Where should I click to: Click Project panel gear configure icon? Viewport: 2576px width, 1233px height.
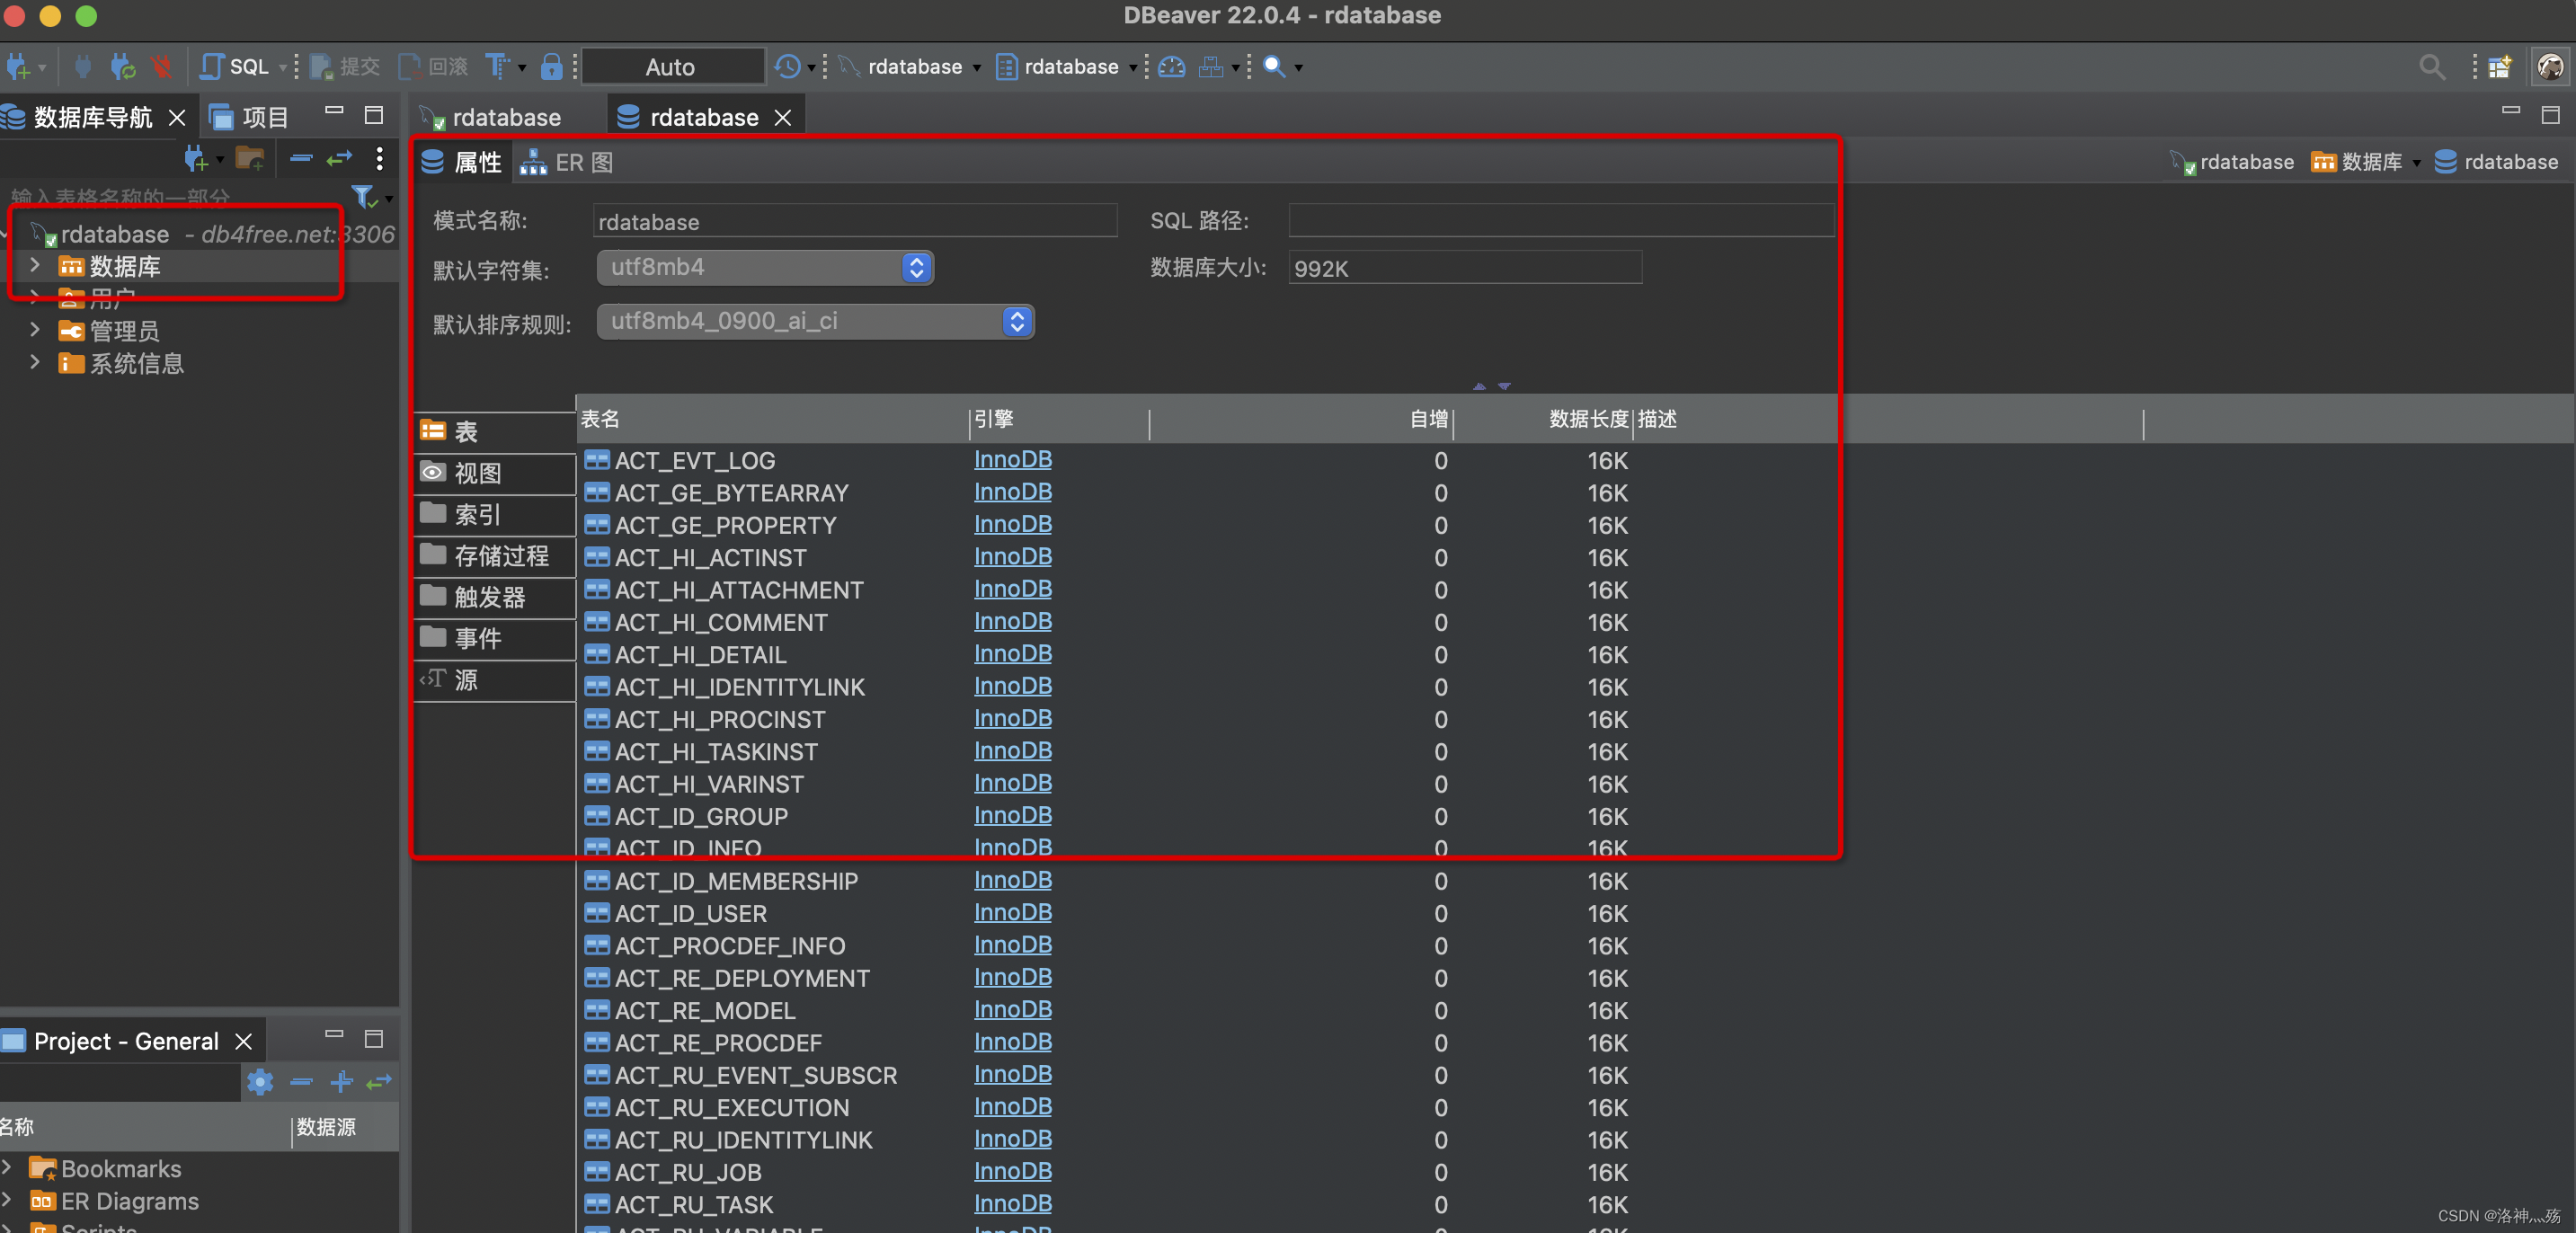[260, 1081]
